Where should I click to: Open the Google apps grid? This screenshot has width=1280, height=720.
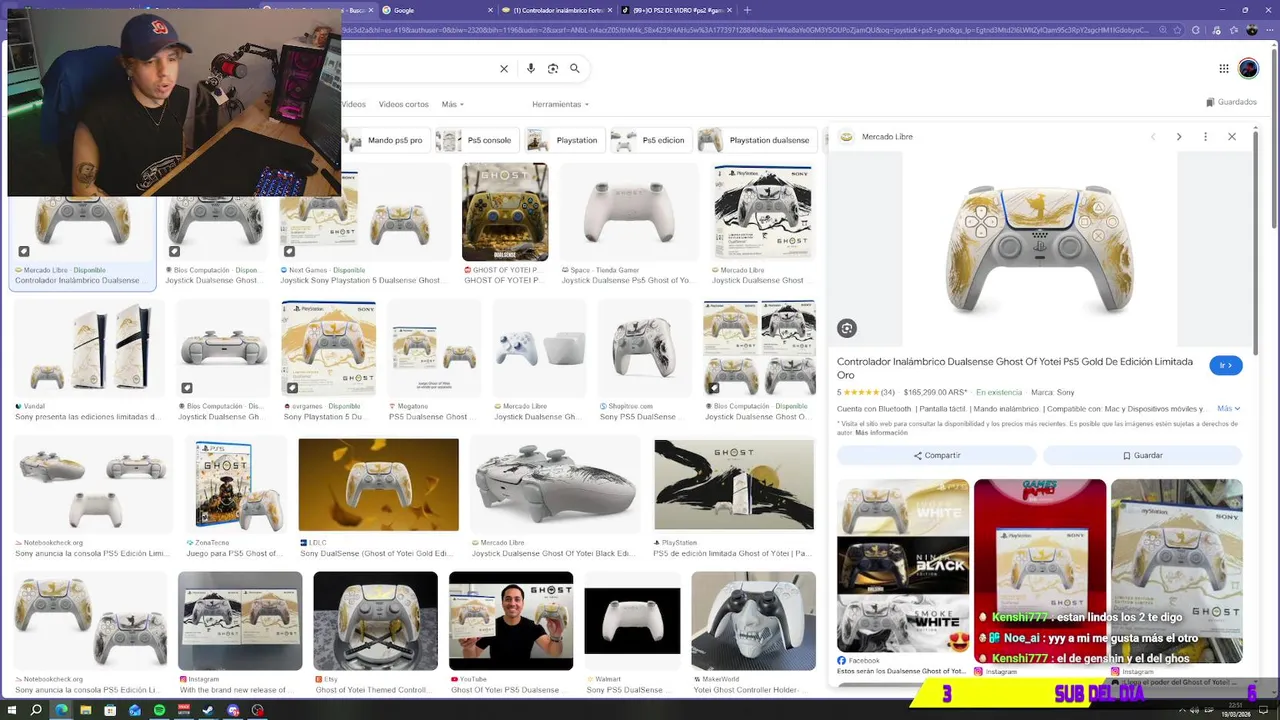tap(1223, 68)
